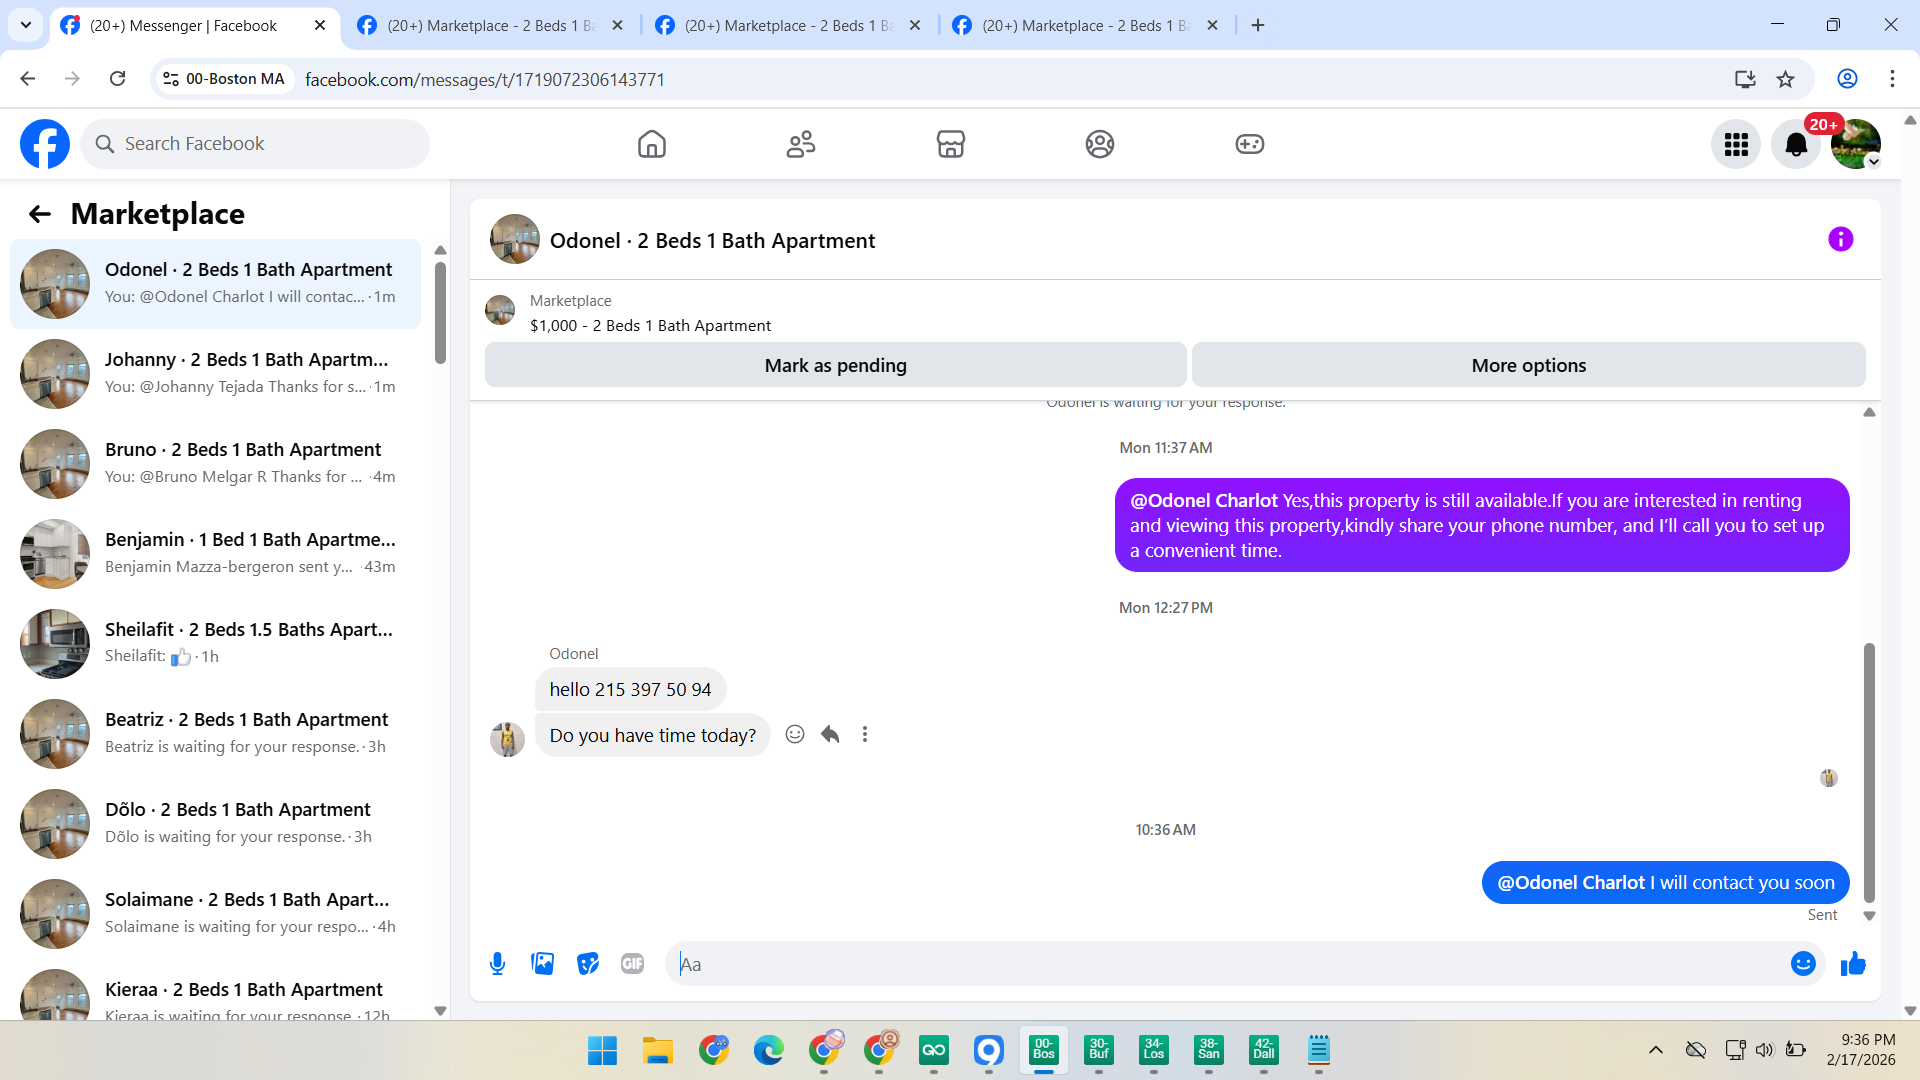Open Facebook notifications bell
This screenshot has height=1080, width=1920.
point(1796,145)
